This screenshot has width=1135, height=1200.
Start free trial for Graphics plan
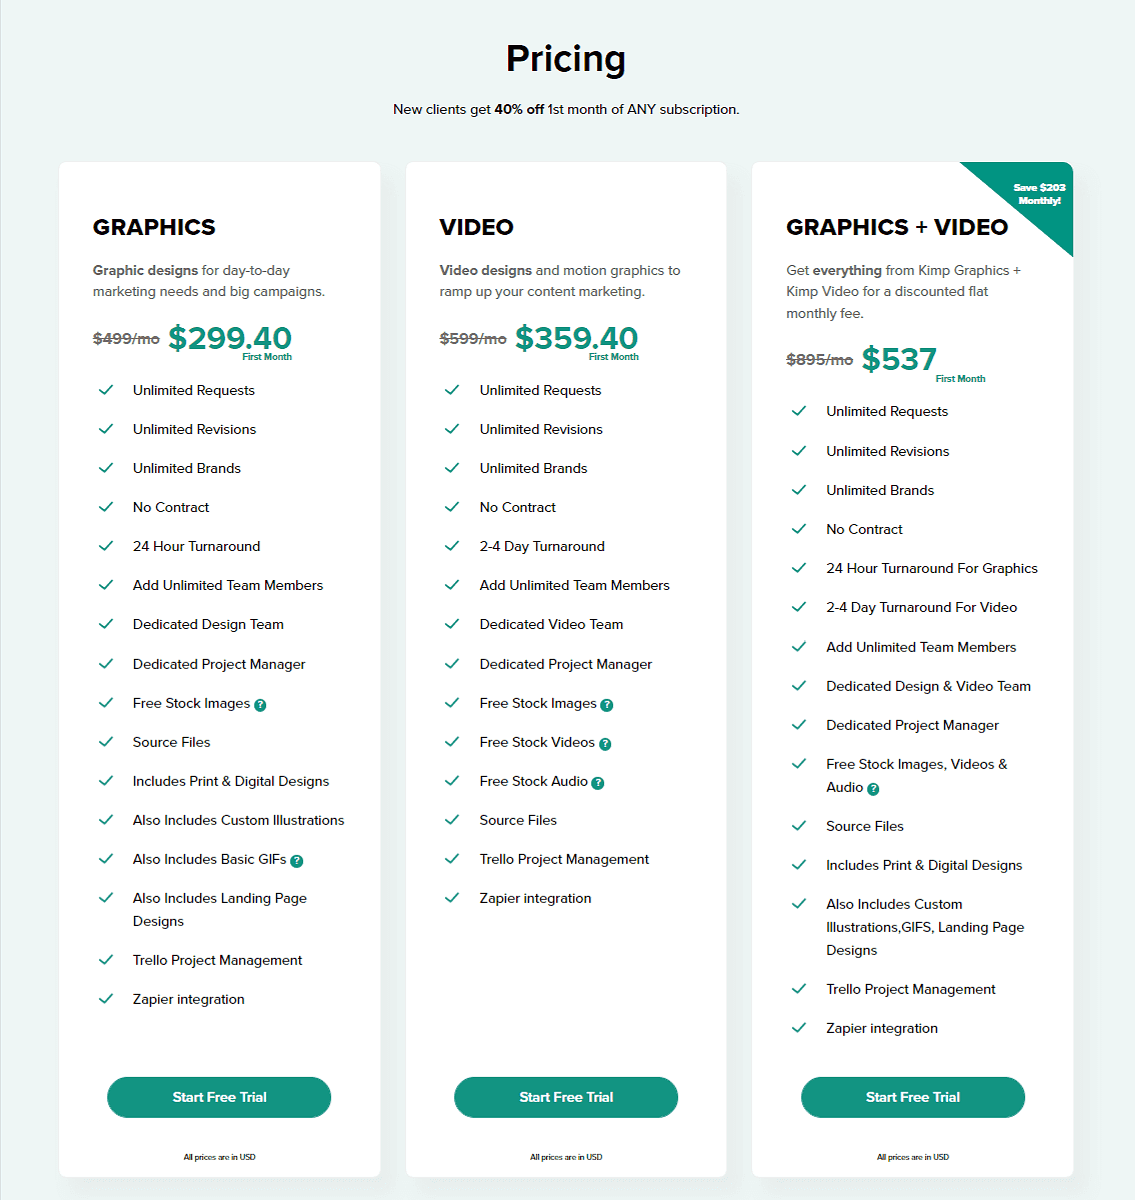click(x=219, y=1097)
